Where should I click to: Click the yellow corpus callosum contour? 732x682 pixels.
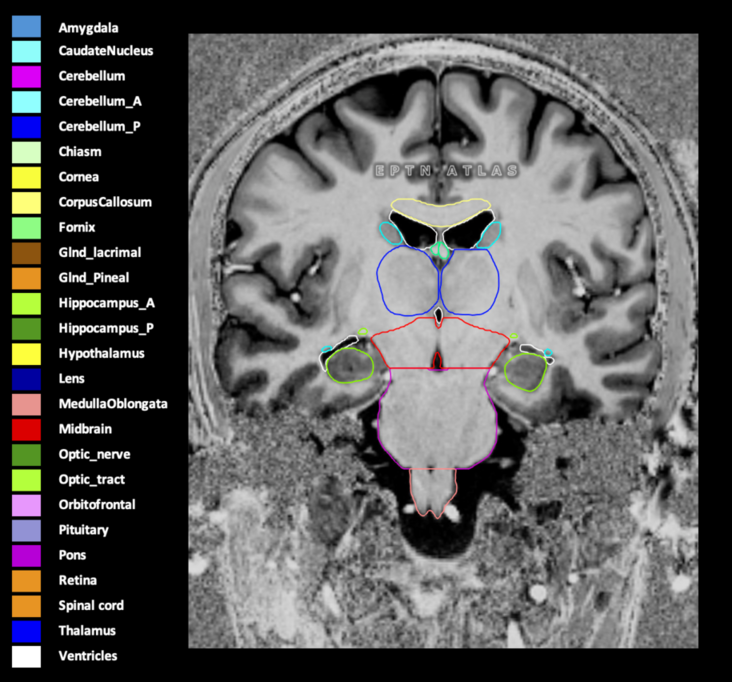coord(441,212)
